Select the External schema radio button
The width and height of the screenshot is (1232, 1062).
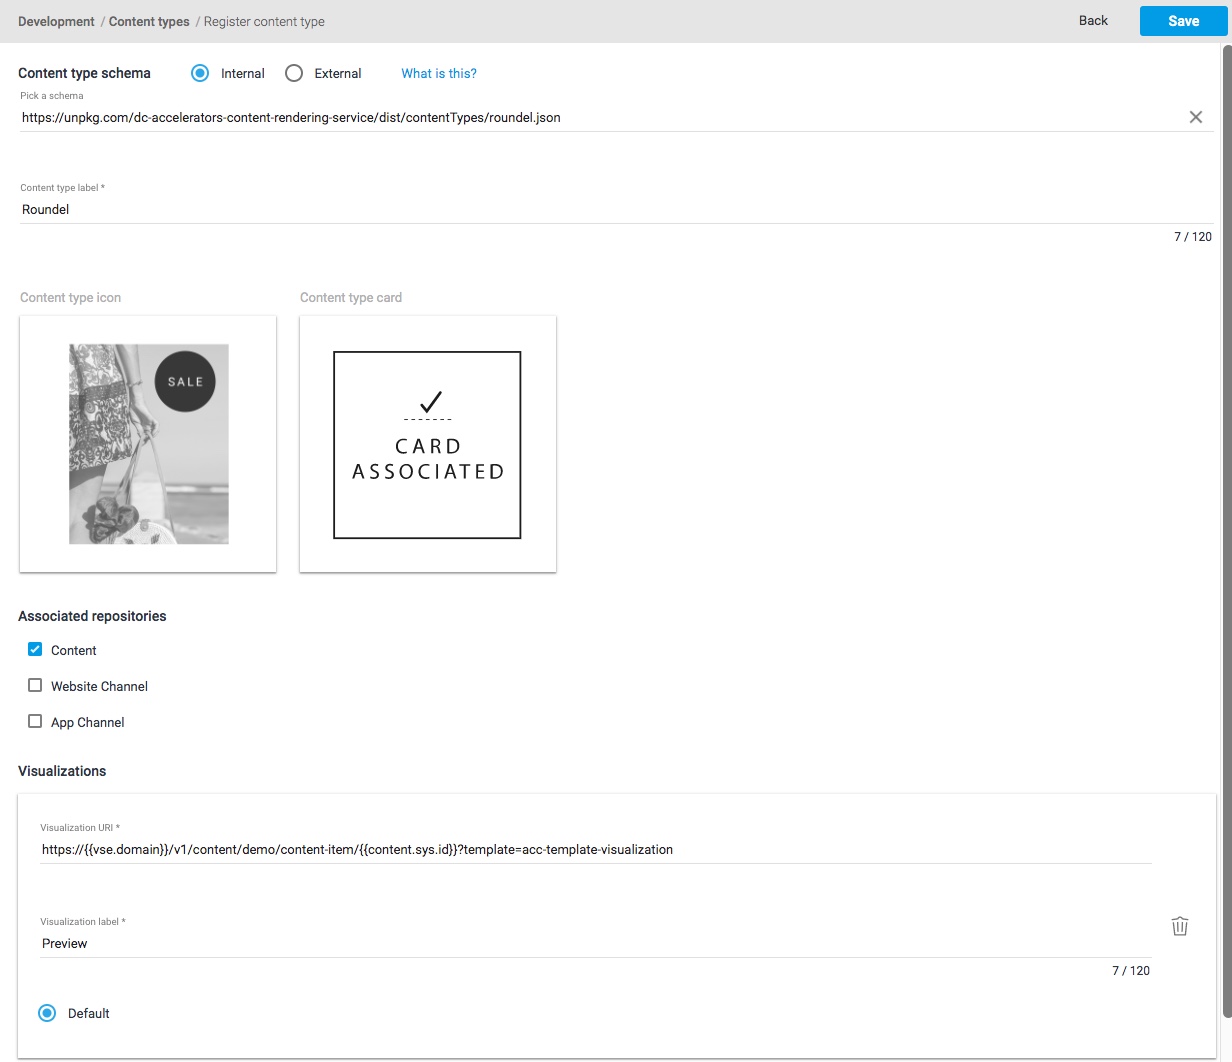coord(294,73)
